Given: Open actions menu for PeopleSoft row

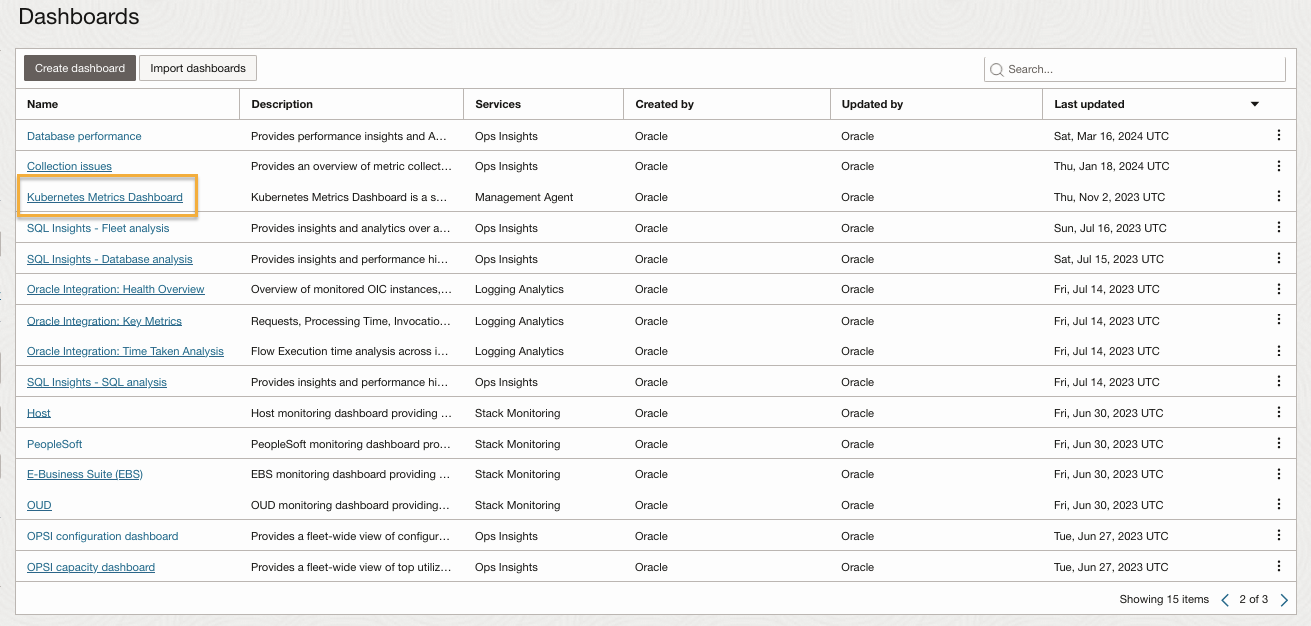Looking at the screenshot, I should [x=1278, y=444].
